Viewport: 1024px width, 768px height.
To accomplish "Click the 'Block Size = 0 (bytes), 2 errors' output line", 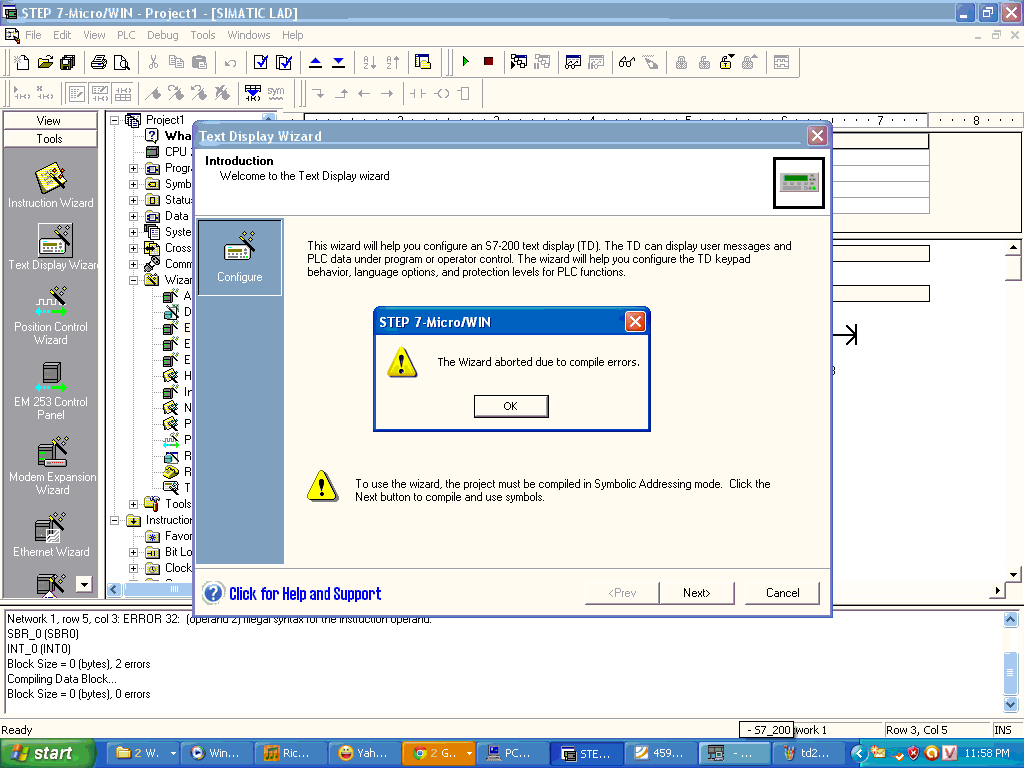I will (78, 664).
